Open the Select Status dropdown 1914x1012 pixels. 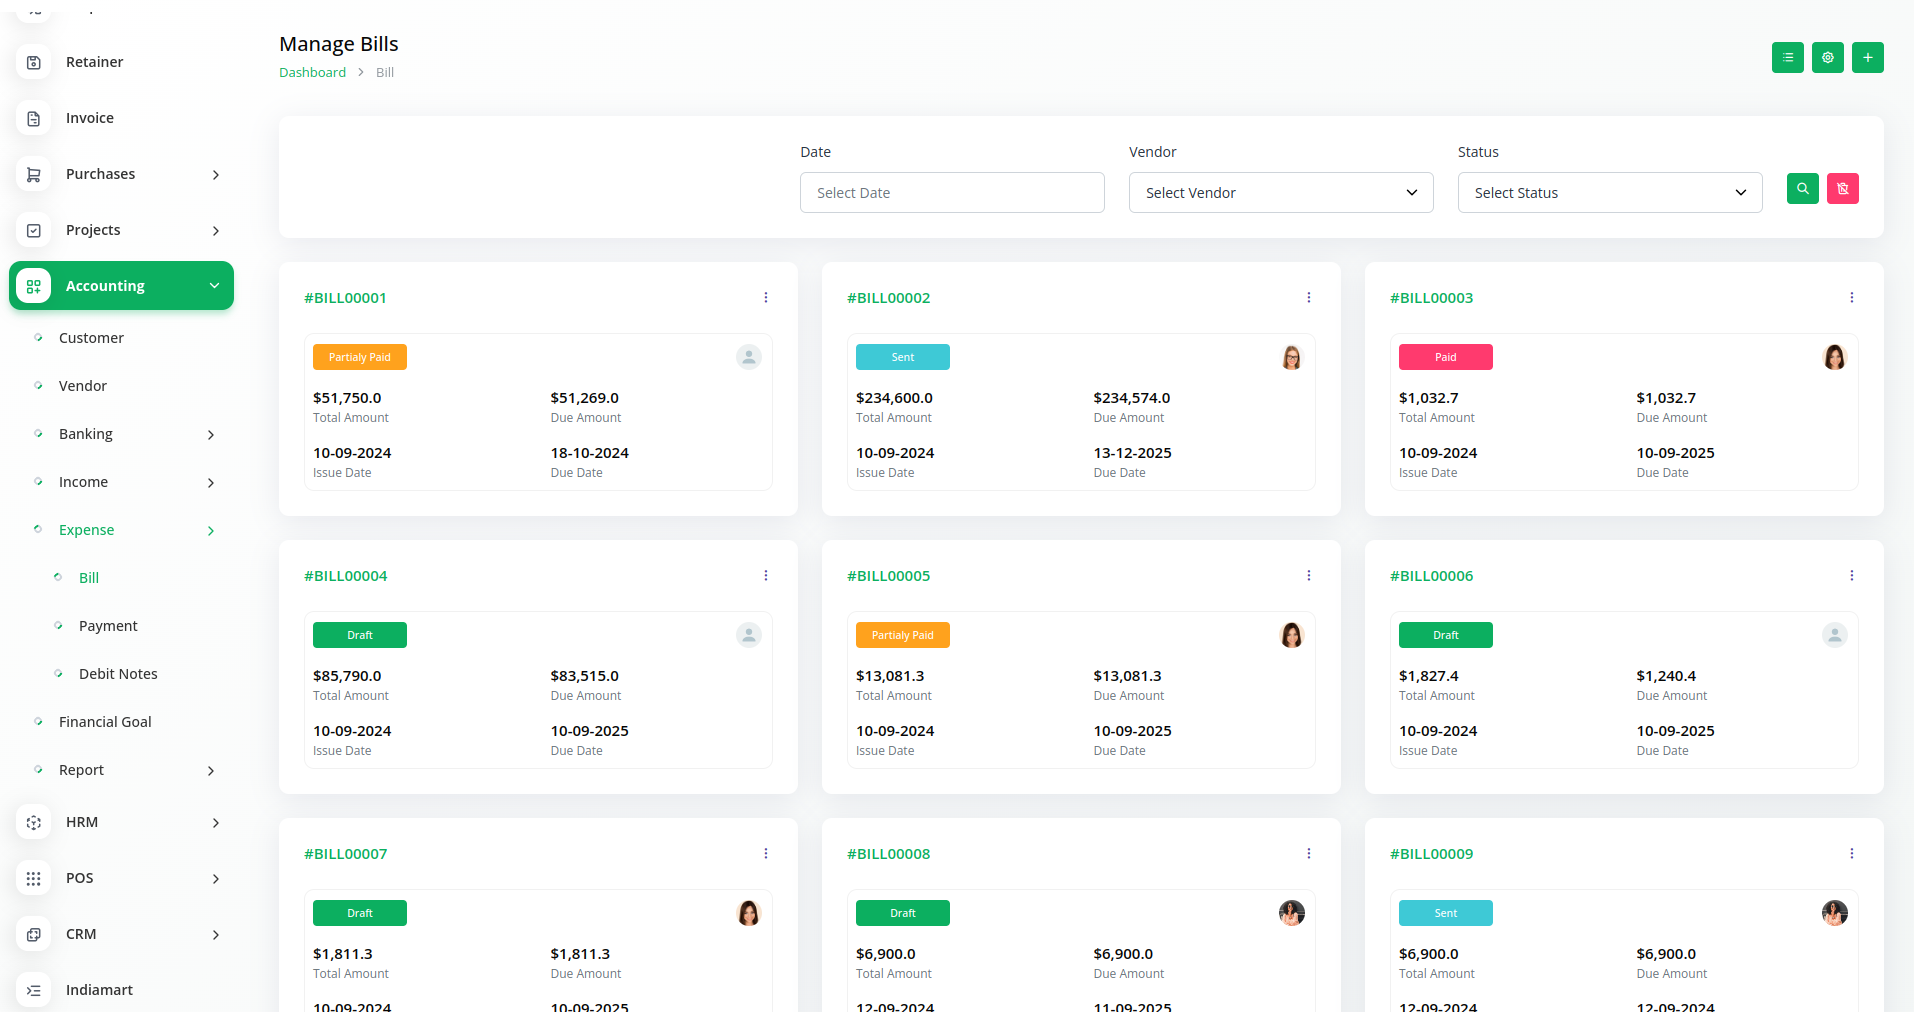tap(1609, 193)
